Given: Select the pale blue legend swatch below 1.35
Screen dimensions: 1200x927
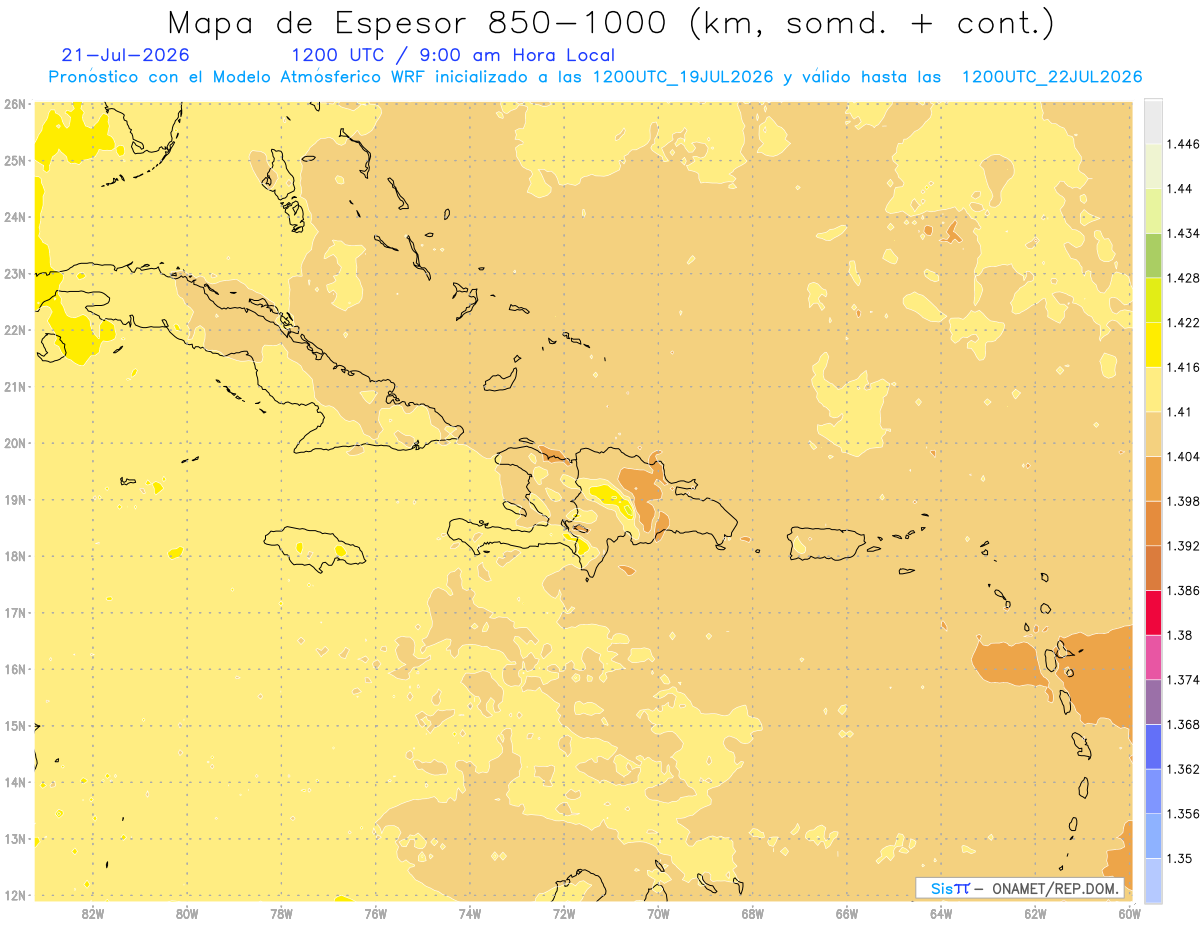Looking at the screenshot, I should (x=1153, y=880).
